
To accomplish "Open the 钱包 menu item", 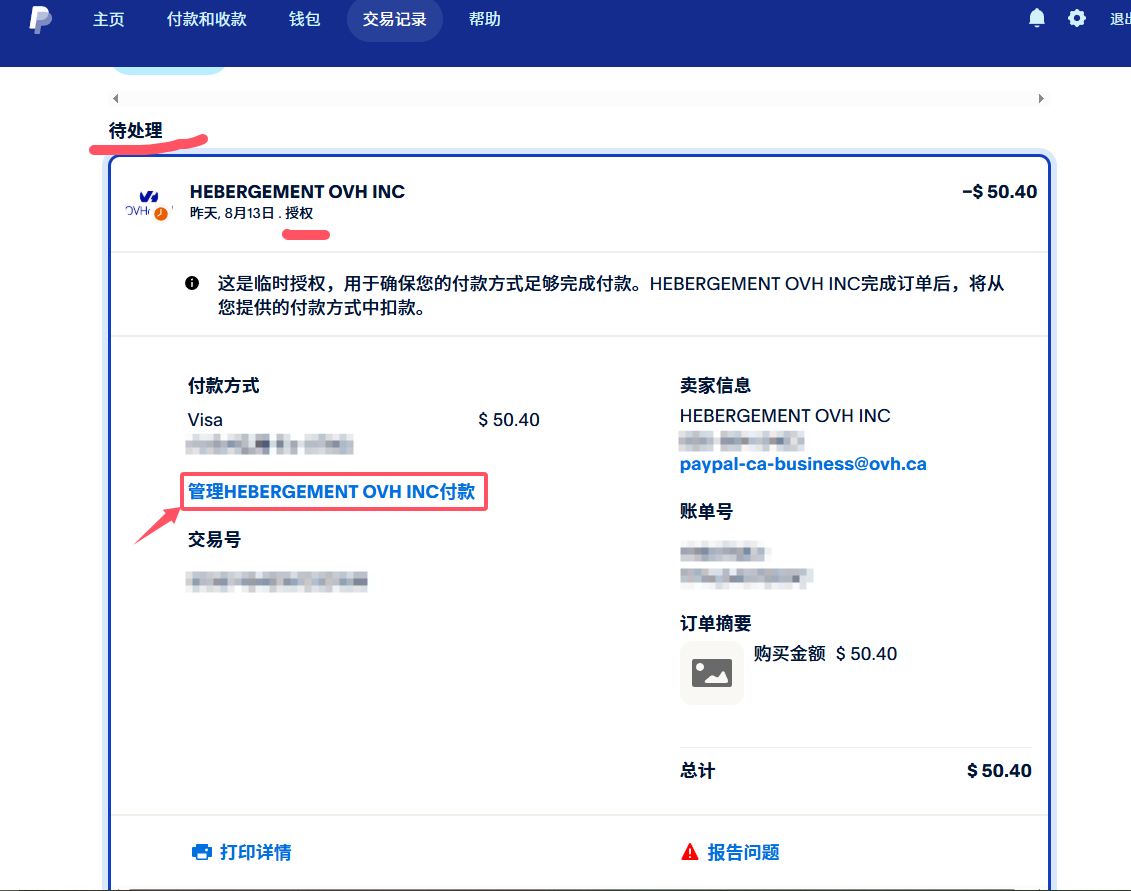I will click(x=304, y=19).
